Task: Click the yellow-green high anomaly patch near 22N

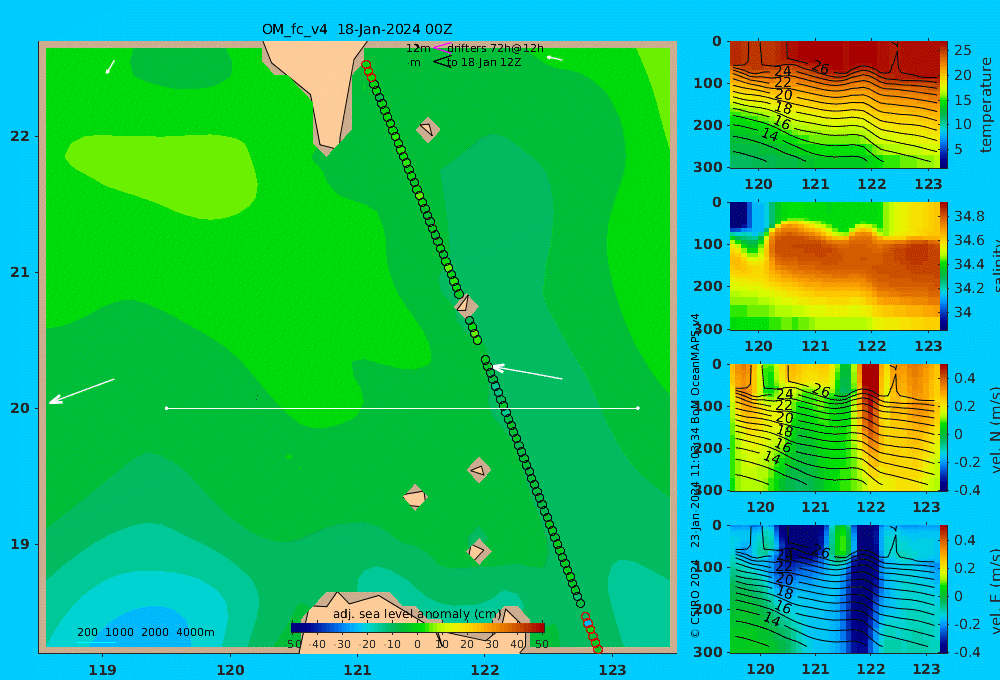Action: click(161, 175)
